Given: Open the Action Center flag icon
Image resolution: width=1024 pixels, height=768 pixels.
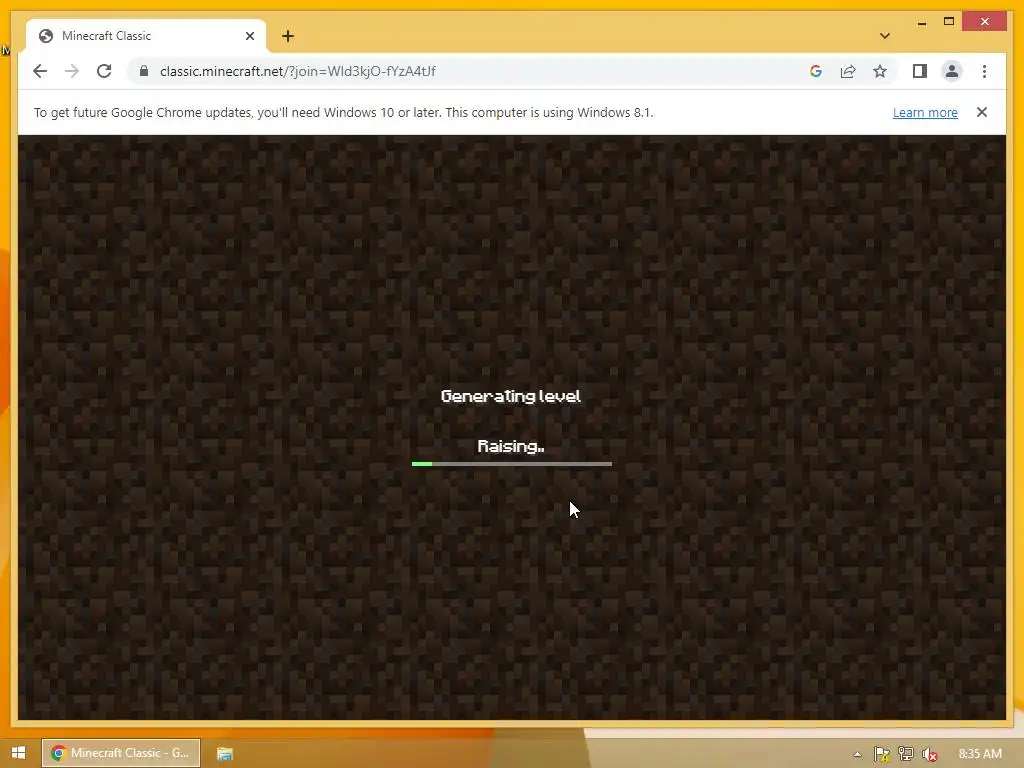Looking at the screenshot, I should coord(882,754).
